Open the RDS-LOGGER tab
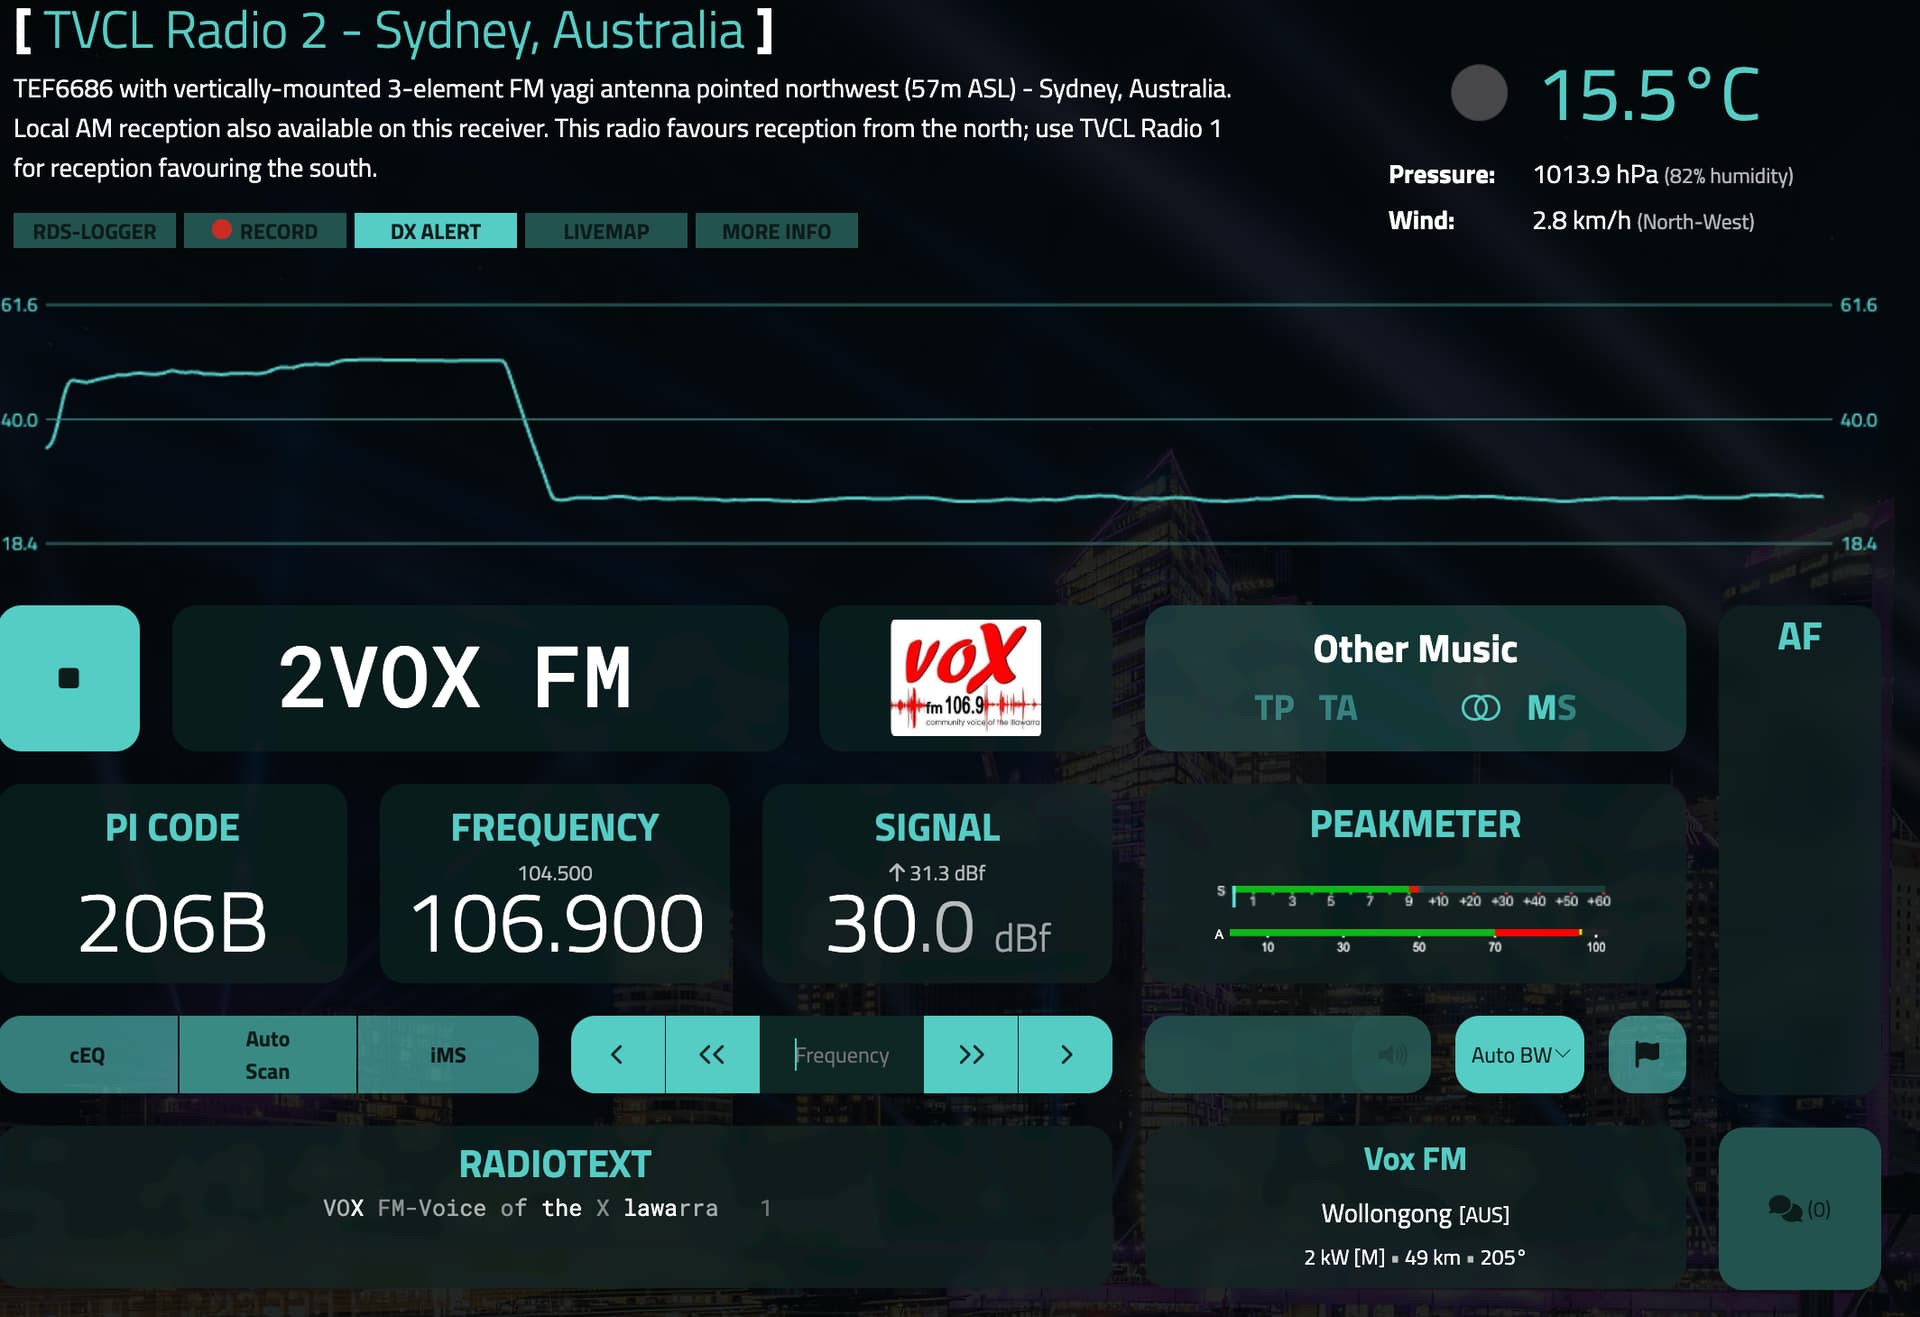This screenshot has height=1317, width=1920. 94,231
